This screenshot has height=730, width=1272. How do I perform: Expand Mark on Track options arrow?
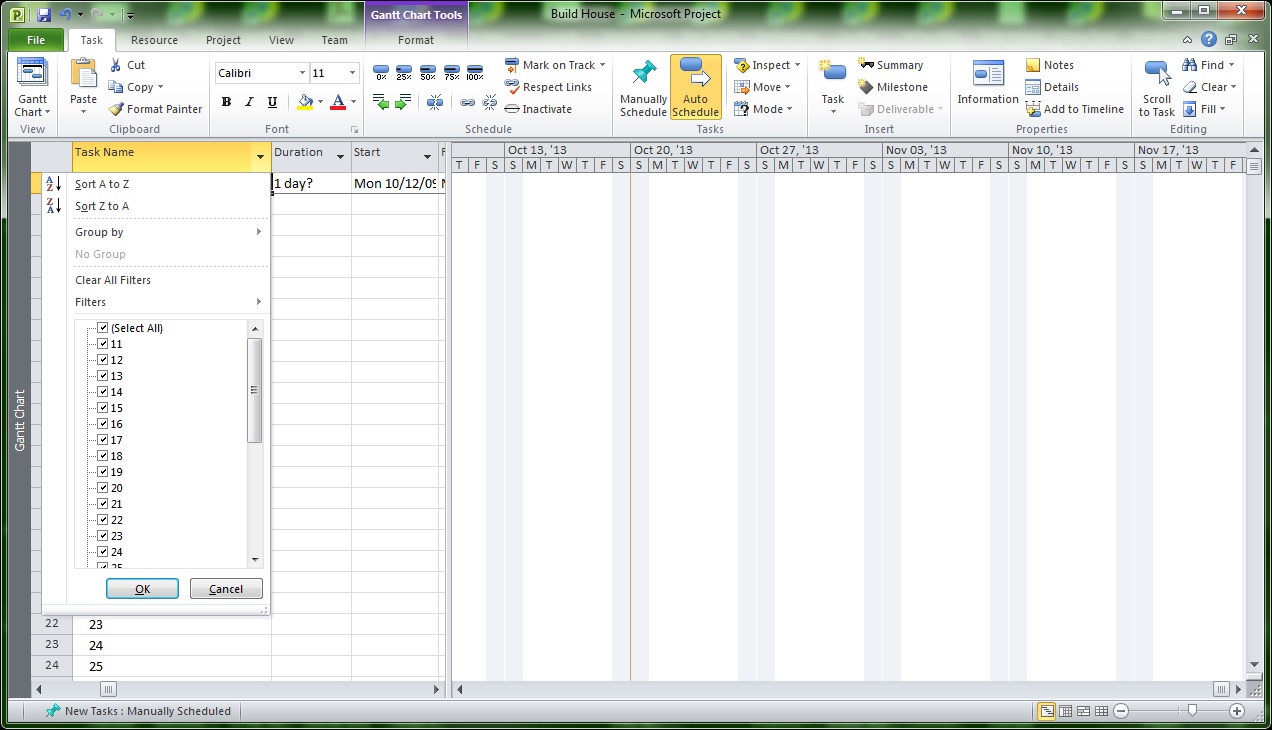(x=602, y=65)
